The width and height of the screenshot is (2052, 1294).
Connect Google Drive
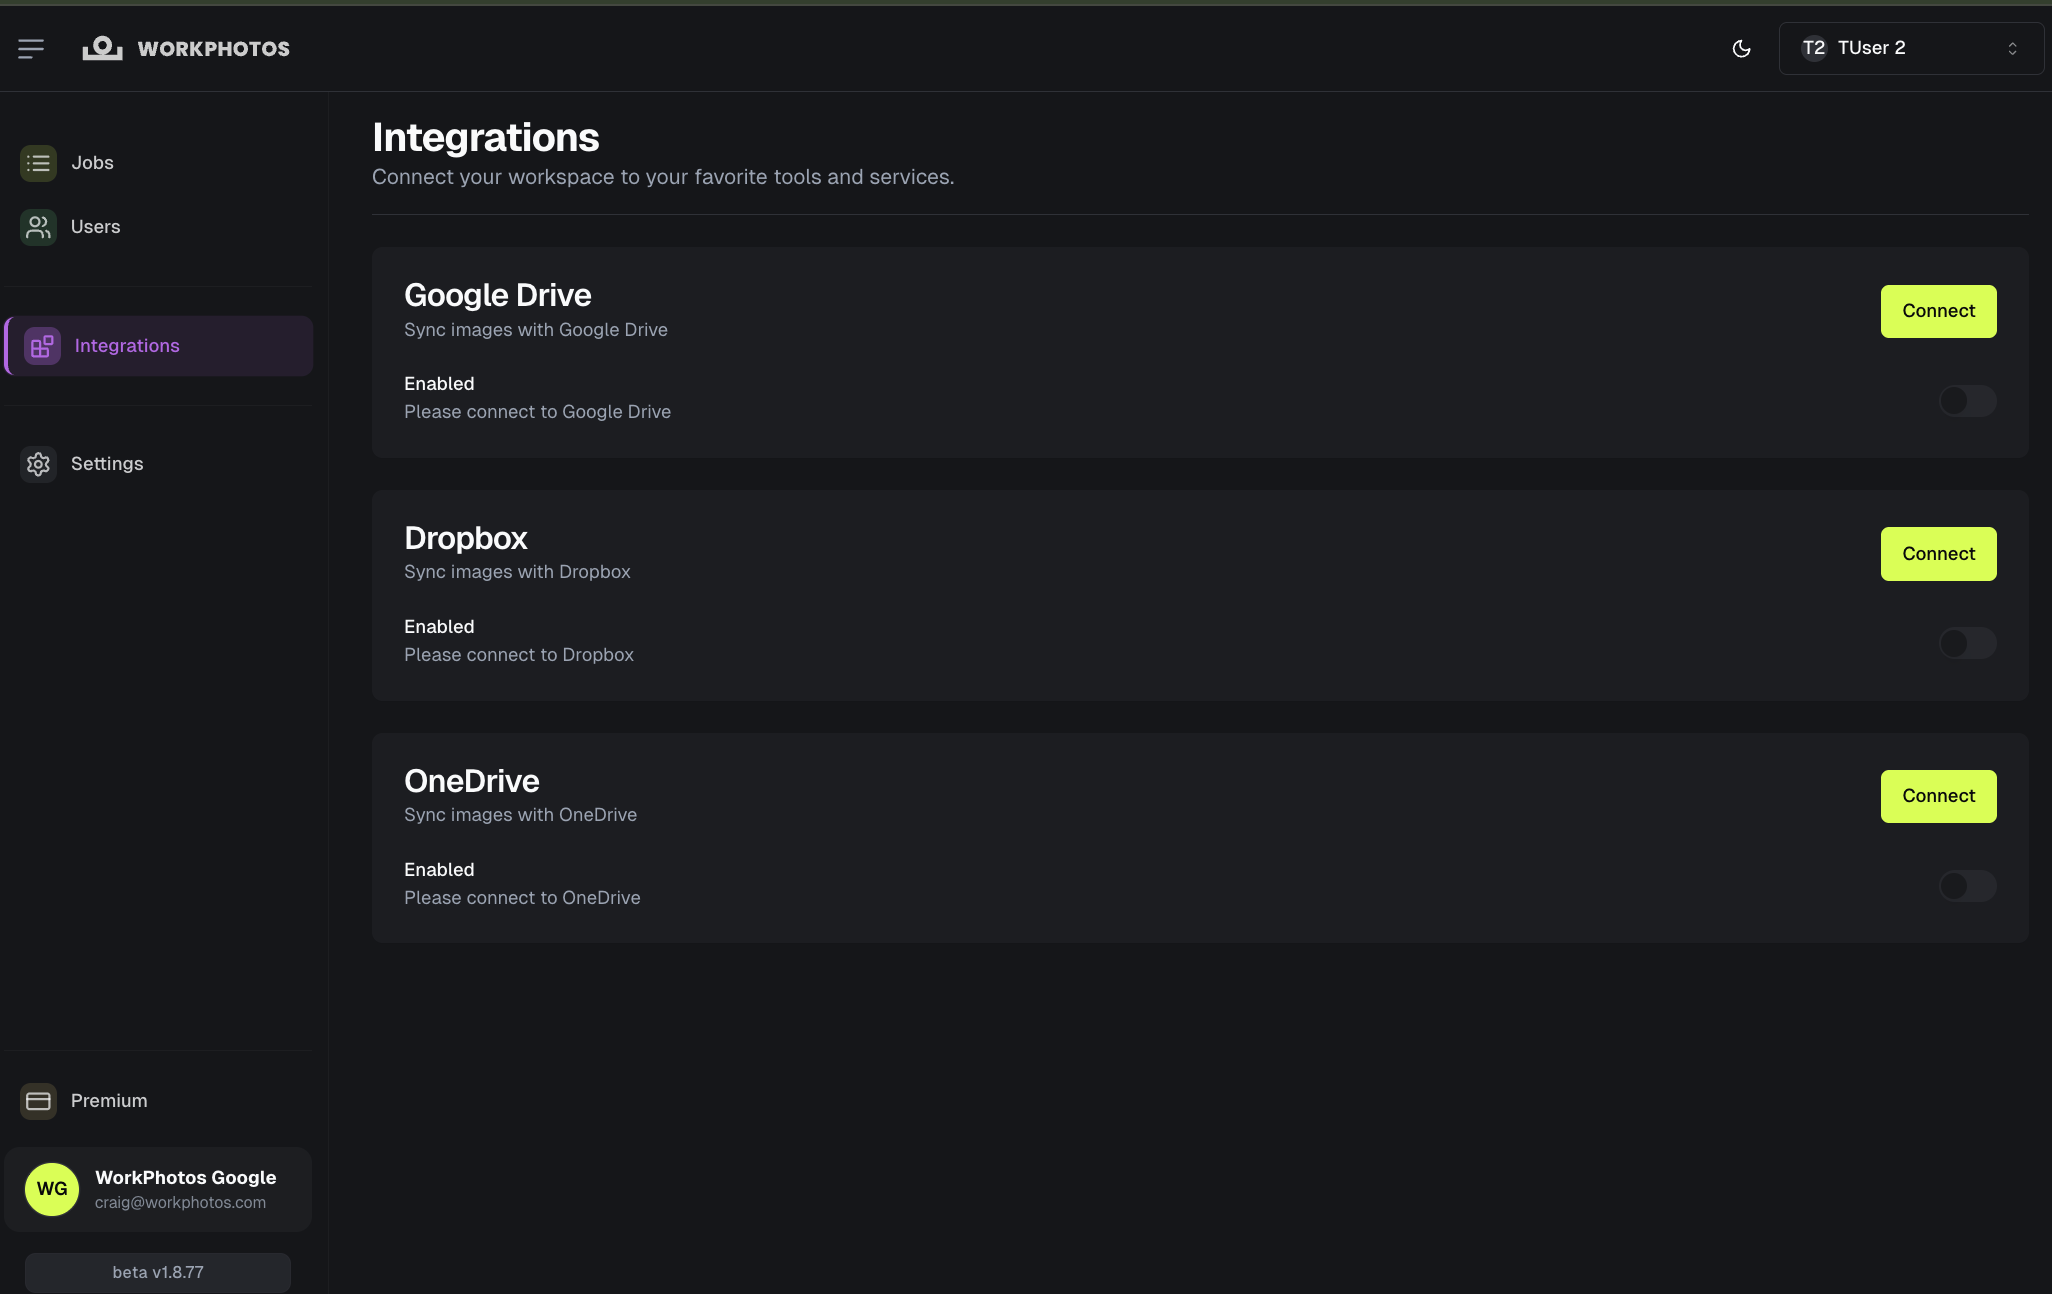(1938, 311)
